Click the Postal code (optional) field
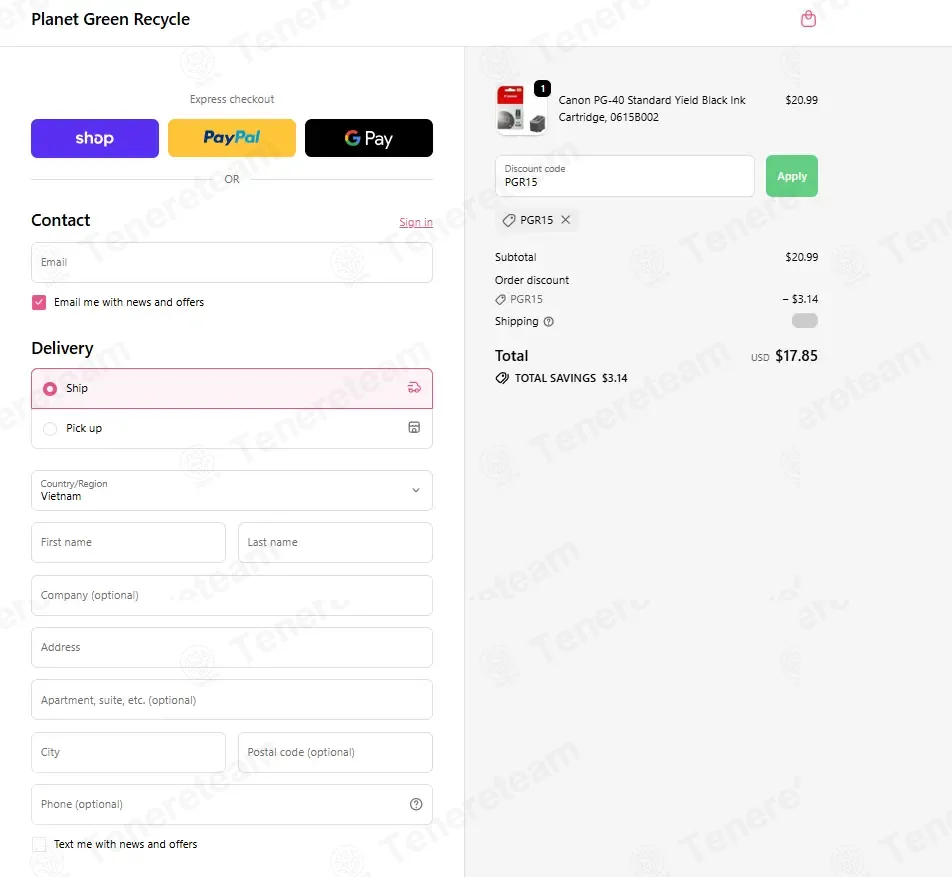Screen dimensions: 952x877 [x=335, y=752]
